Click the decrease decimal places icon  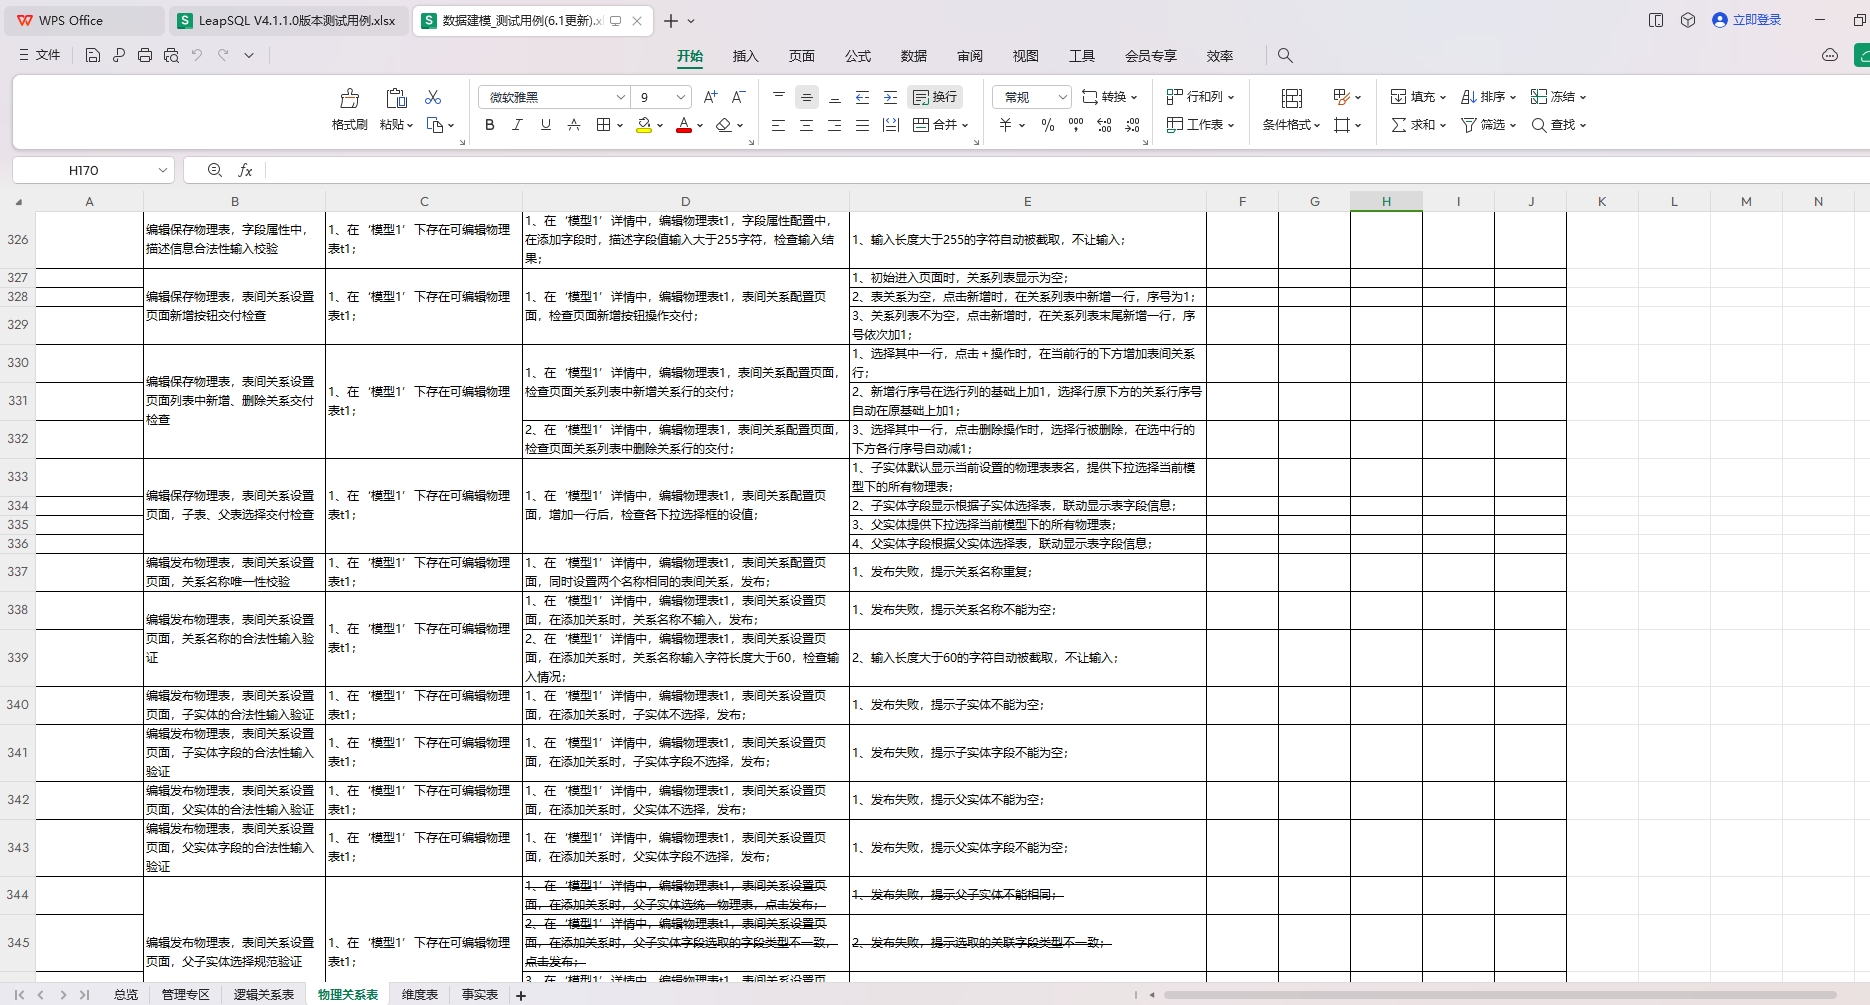(1132, 125)
